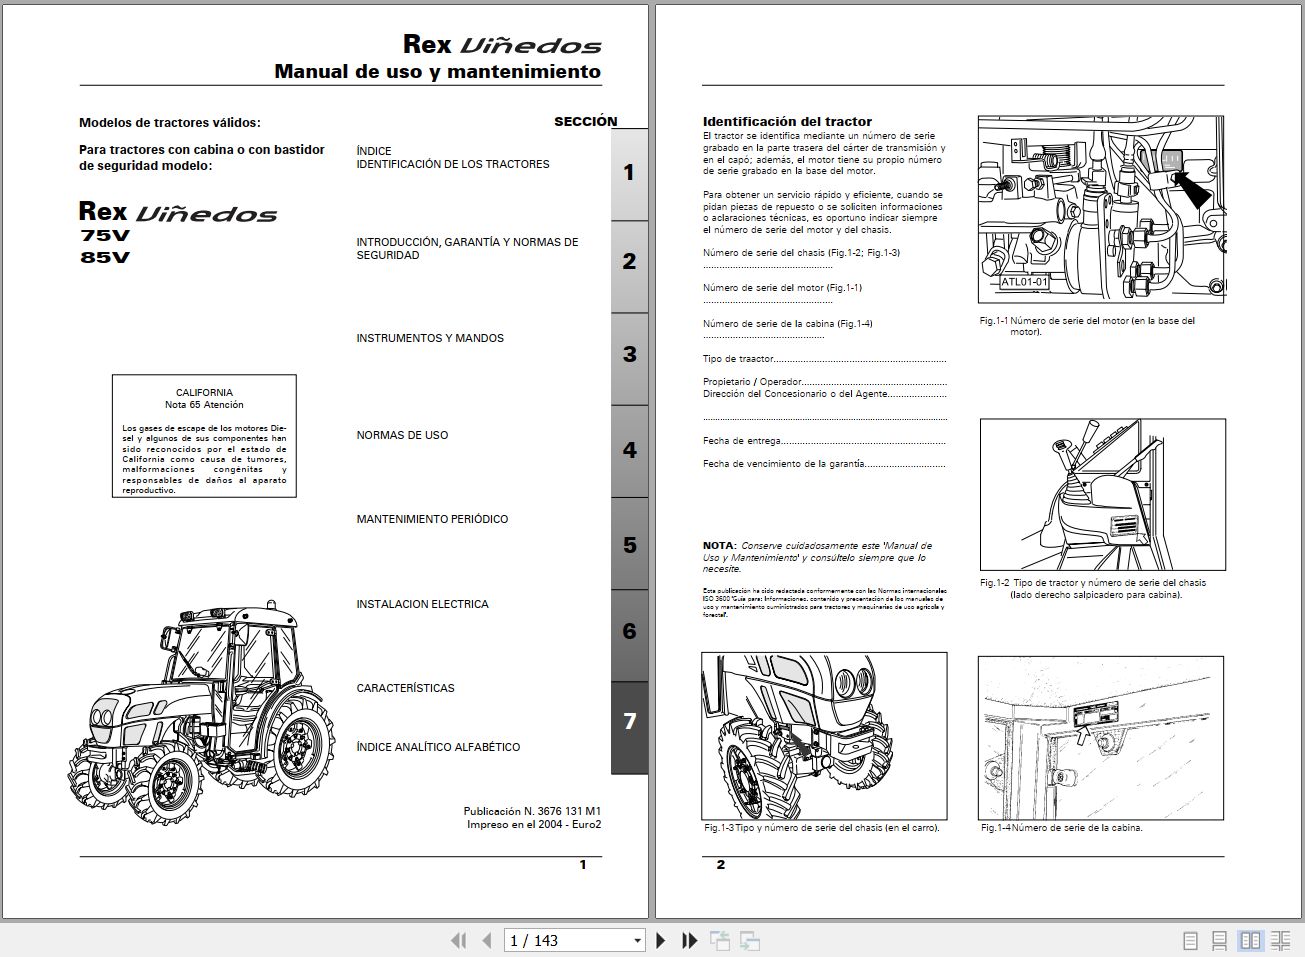Click 'Impreso en el 2004 - Euro2' text

[534, 825]
